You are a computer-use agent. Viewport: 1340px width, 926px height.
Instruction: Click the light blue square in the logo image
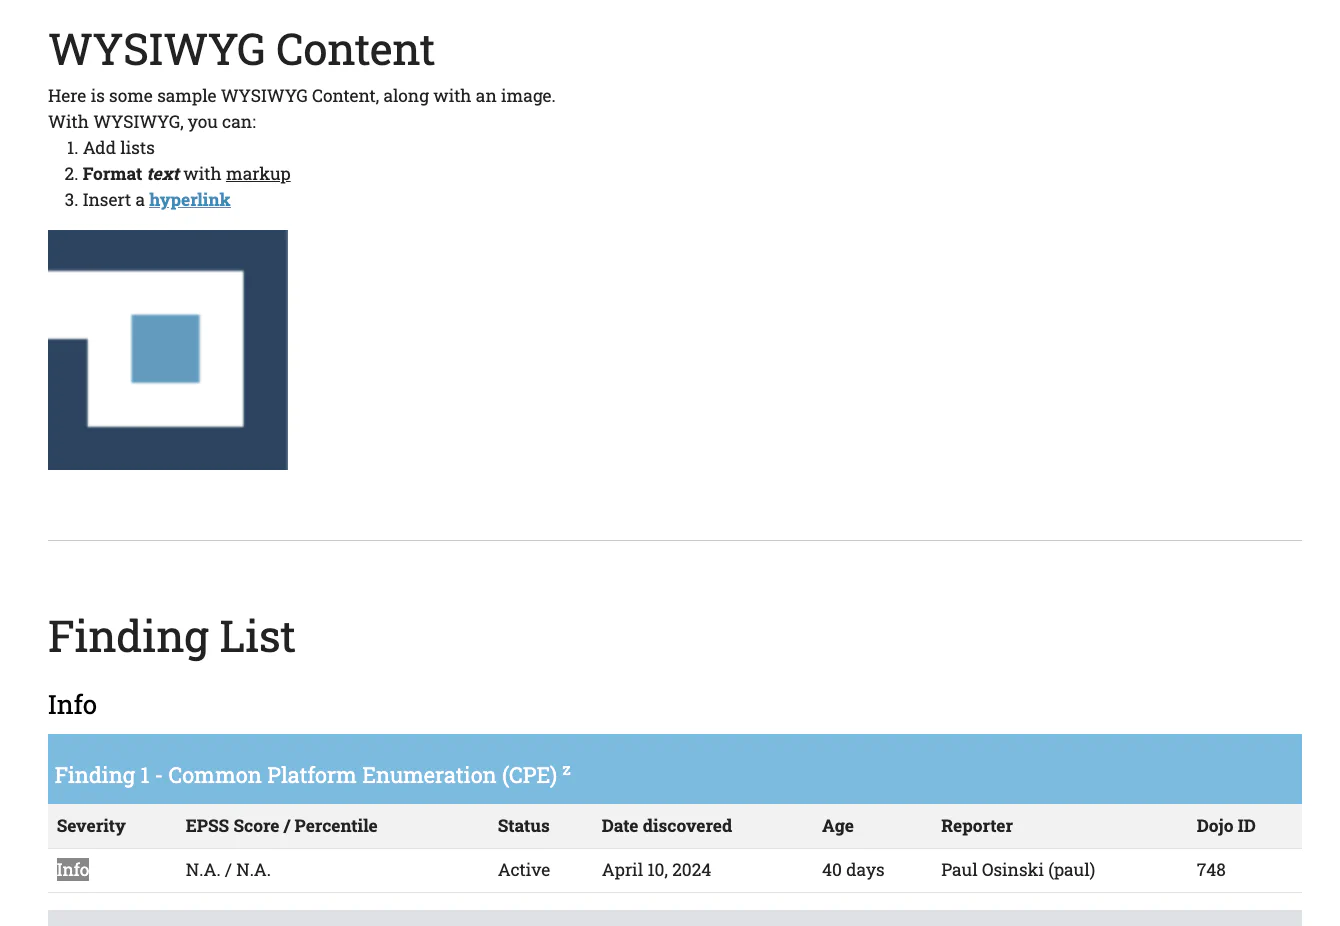click(x=166, y=349)
